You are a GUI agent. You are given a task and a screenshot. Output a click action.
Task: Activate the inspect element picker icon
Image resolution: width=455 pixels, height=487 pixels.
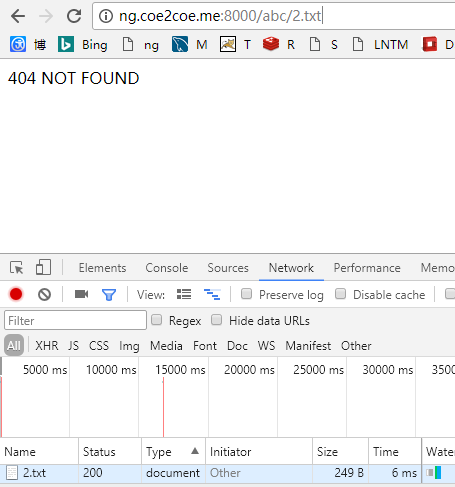point(17,268)
